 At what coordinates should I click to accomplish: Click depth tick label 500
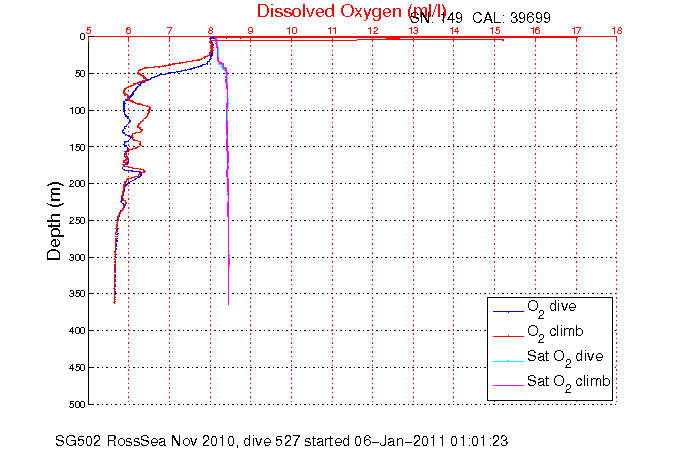click(77, 404)
